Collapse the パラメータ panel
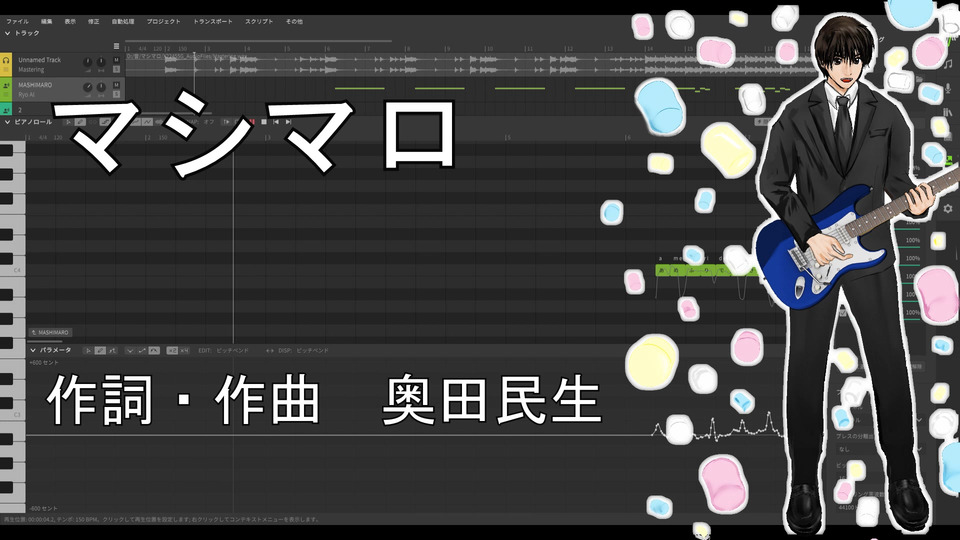The height and width of the screenshot is (540, 960). (32, 350)
